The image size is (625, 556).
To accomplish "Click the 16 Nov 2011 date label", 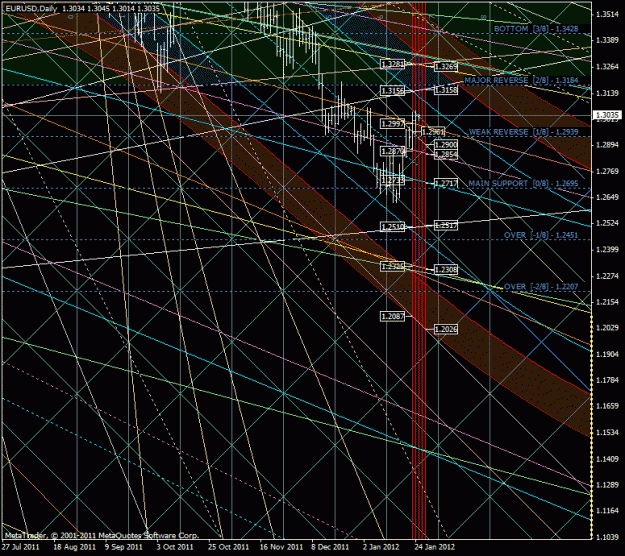I will click(281, 547).
